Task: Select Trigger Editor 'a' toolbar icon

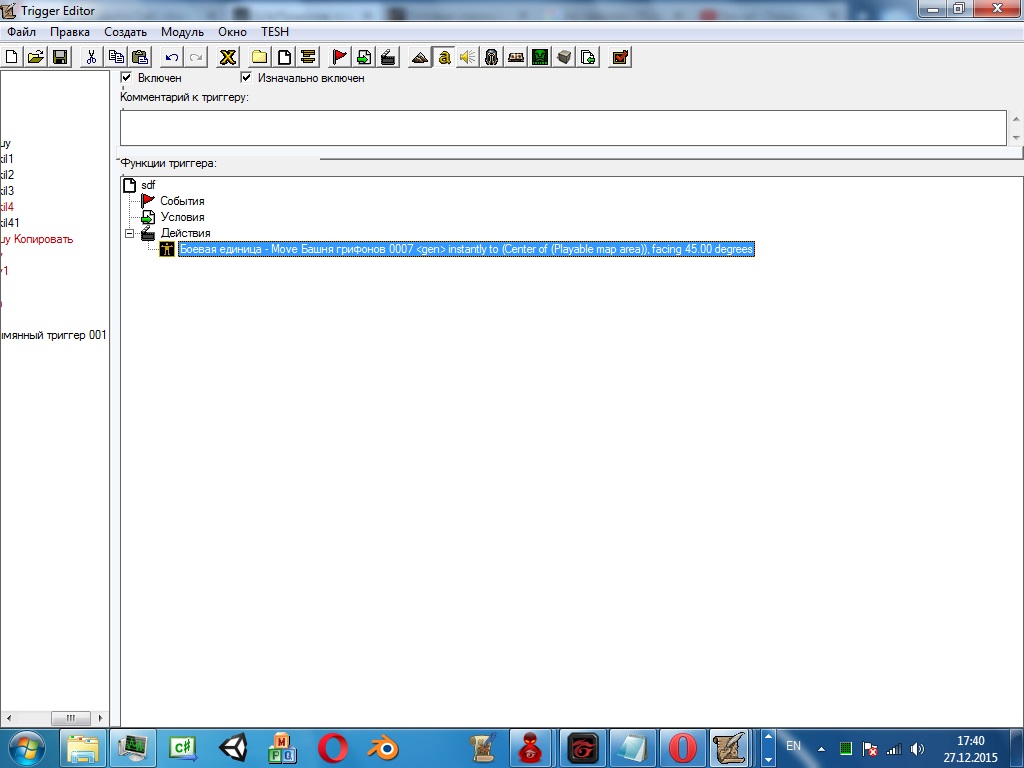Action: (x=444, y=57)
